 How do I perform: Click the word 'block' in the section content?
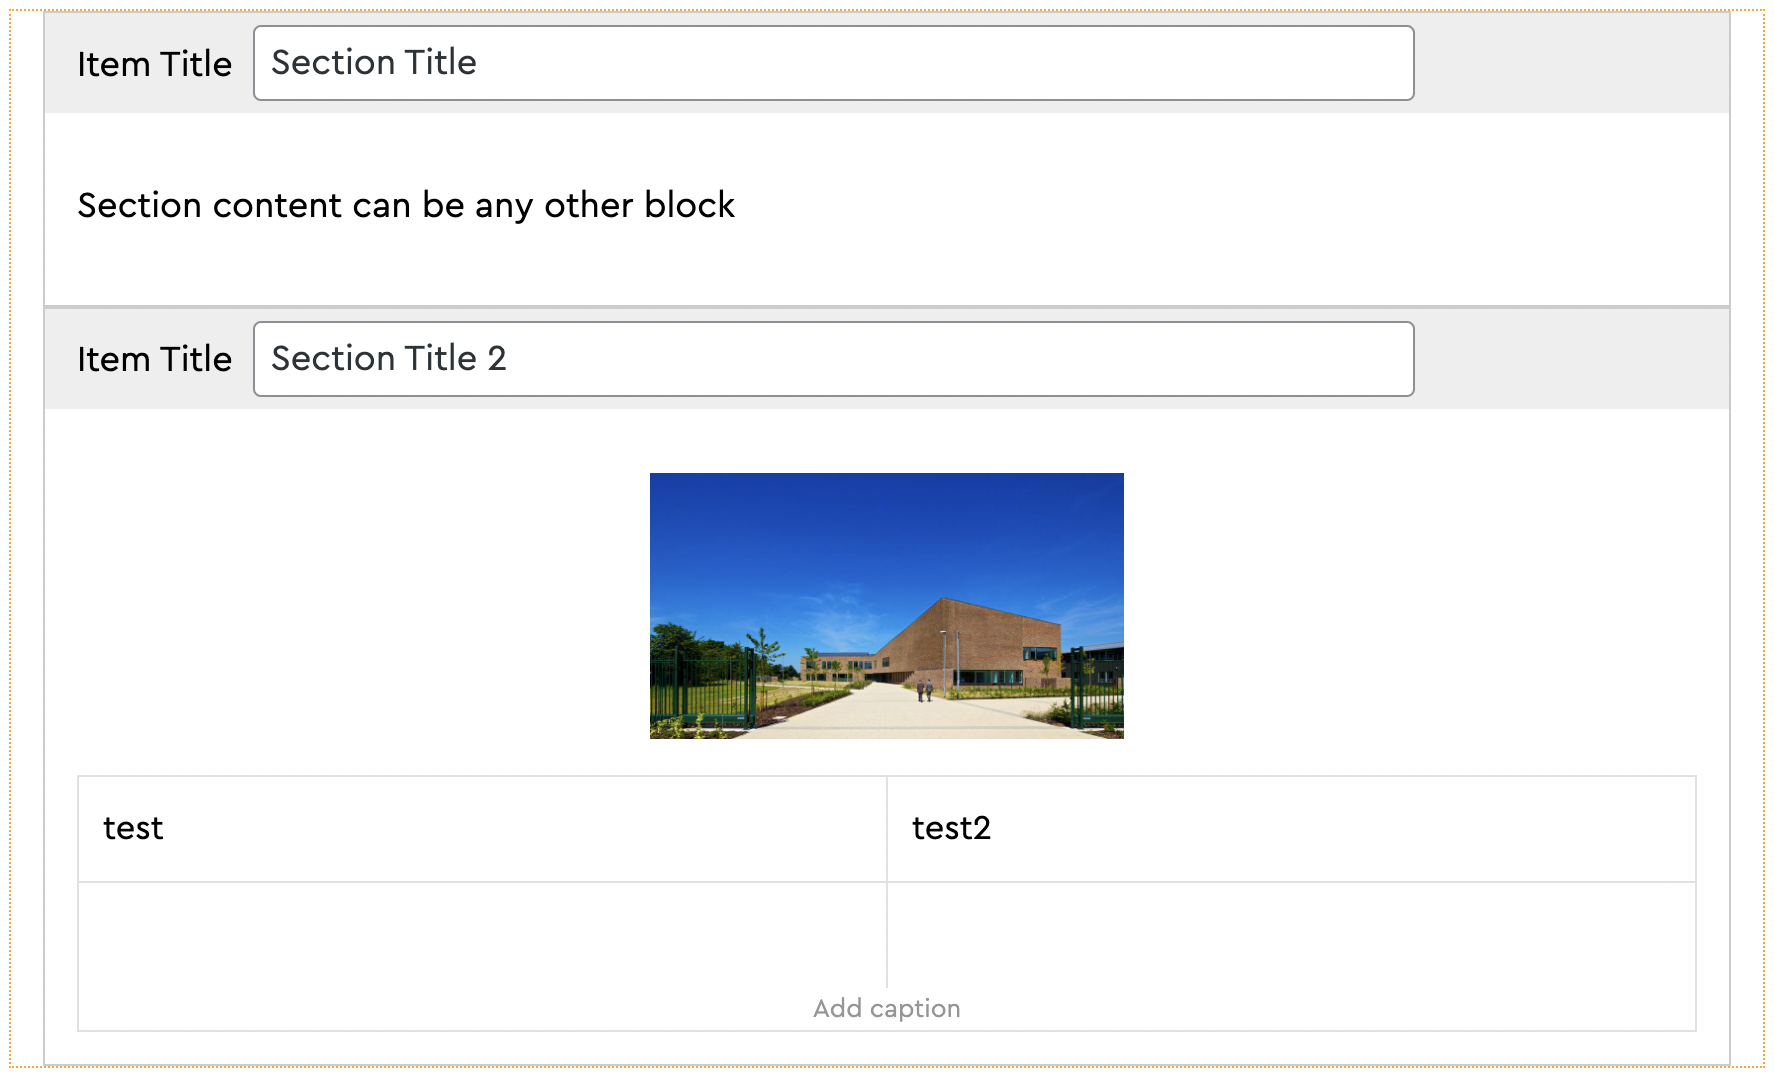689,205
